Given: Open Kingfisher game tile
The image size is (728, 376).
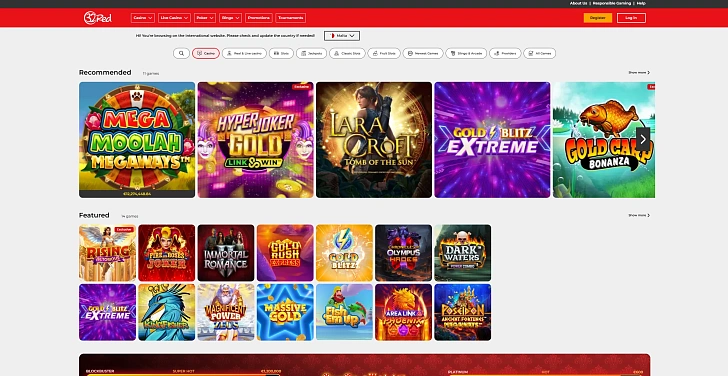Looking at the screenshot, I should pyautogui.click(x=167, y=312).
